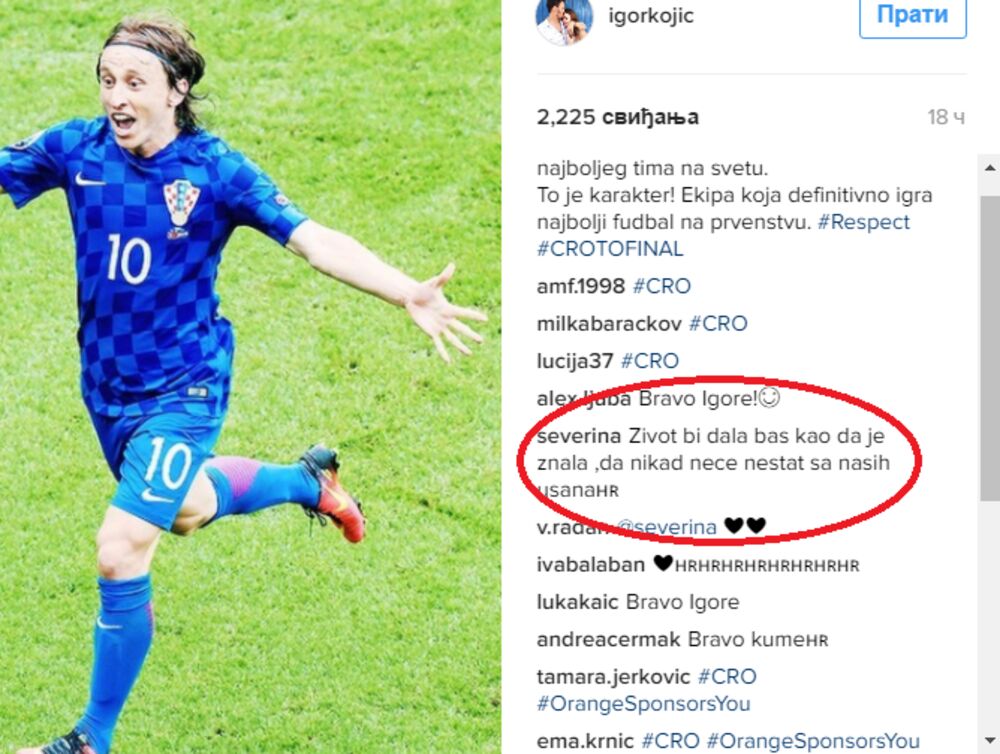Open lukakaic commenter profile
Image resolution: width=1000 pixels, height=754 pixels.
tap(577, 602)
